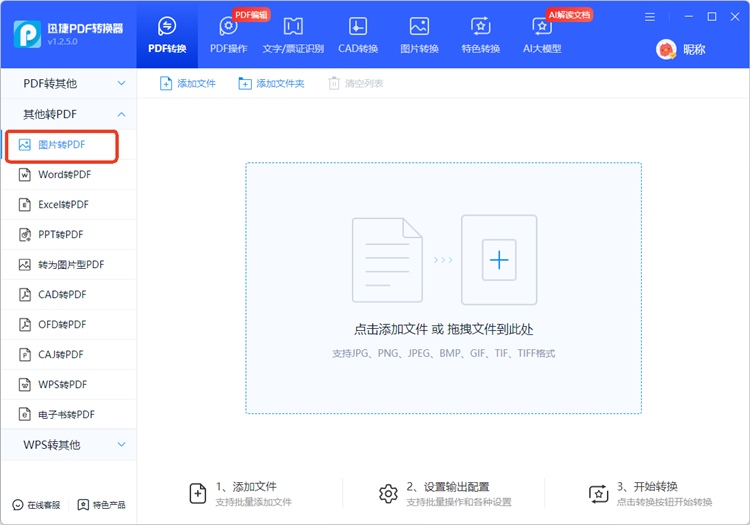Screen dimensions: 750x525
Task: Click the 电子书转PDF icon
Action: (x=25, y=415)
